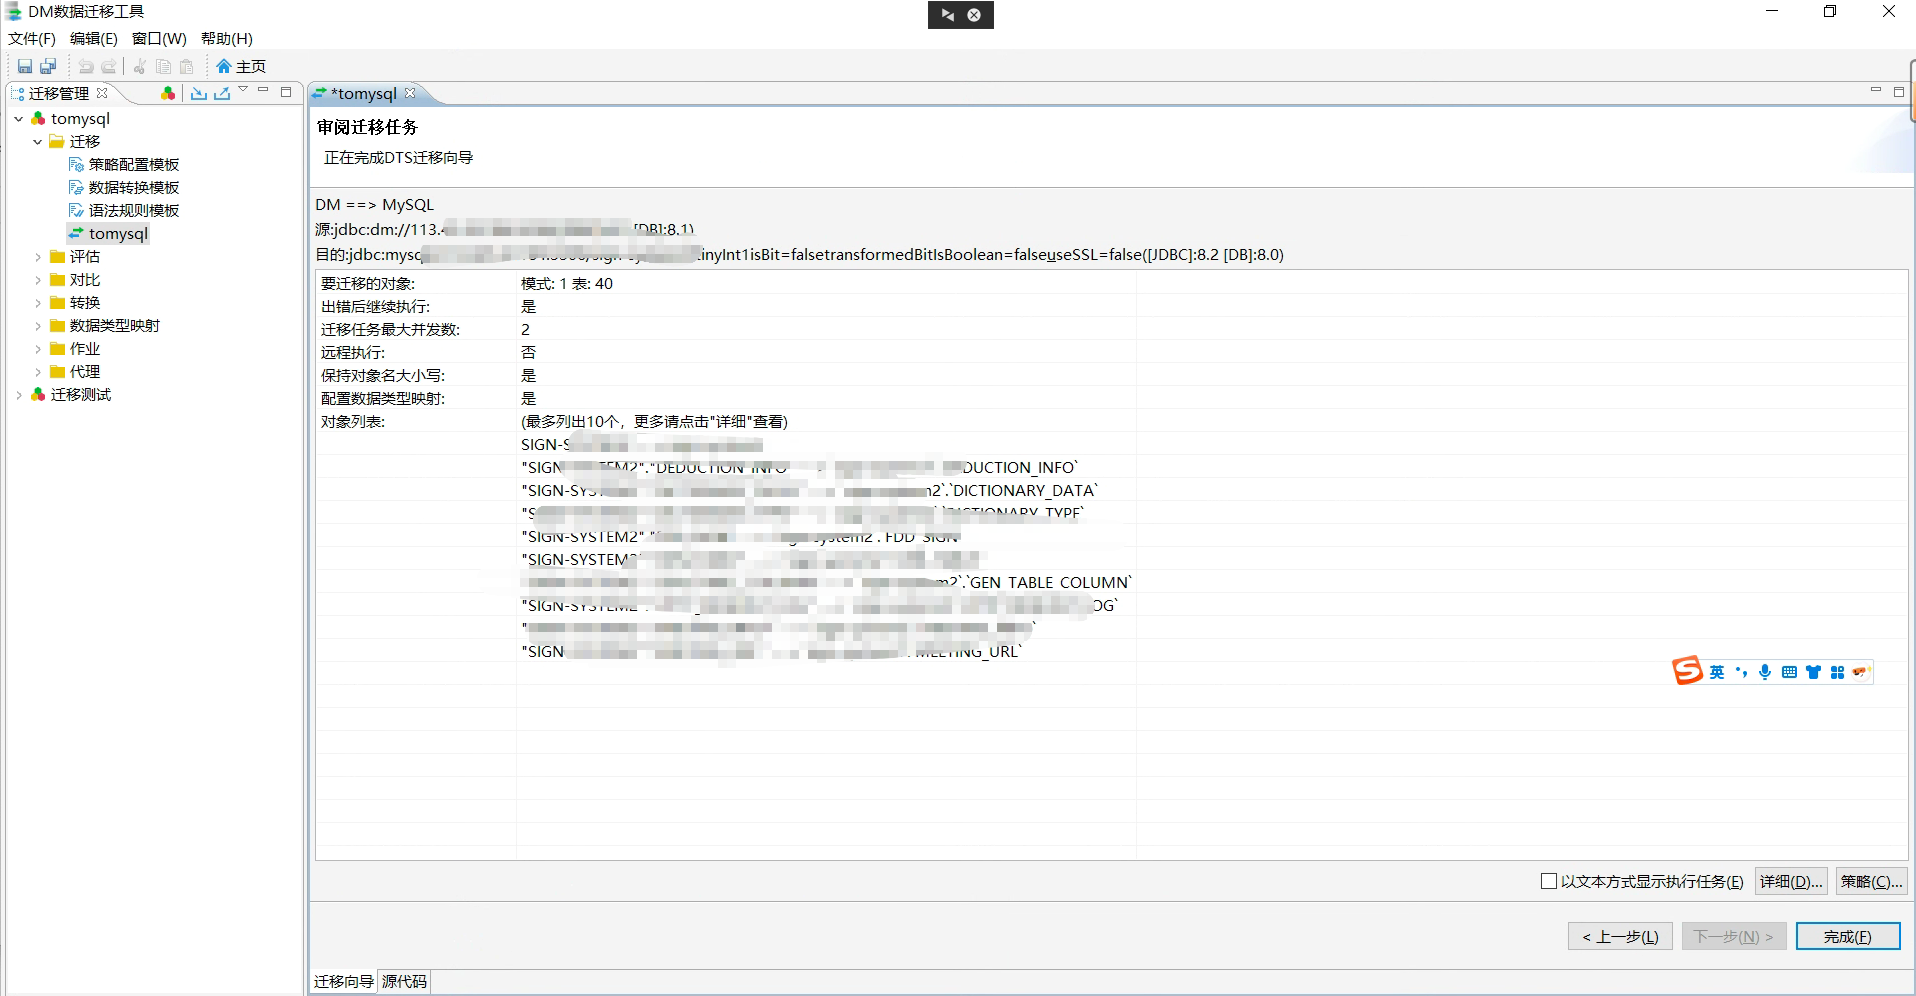
Task: Click the import arrow icon in 迁移管理 panel
Action: pos(199,93)
